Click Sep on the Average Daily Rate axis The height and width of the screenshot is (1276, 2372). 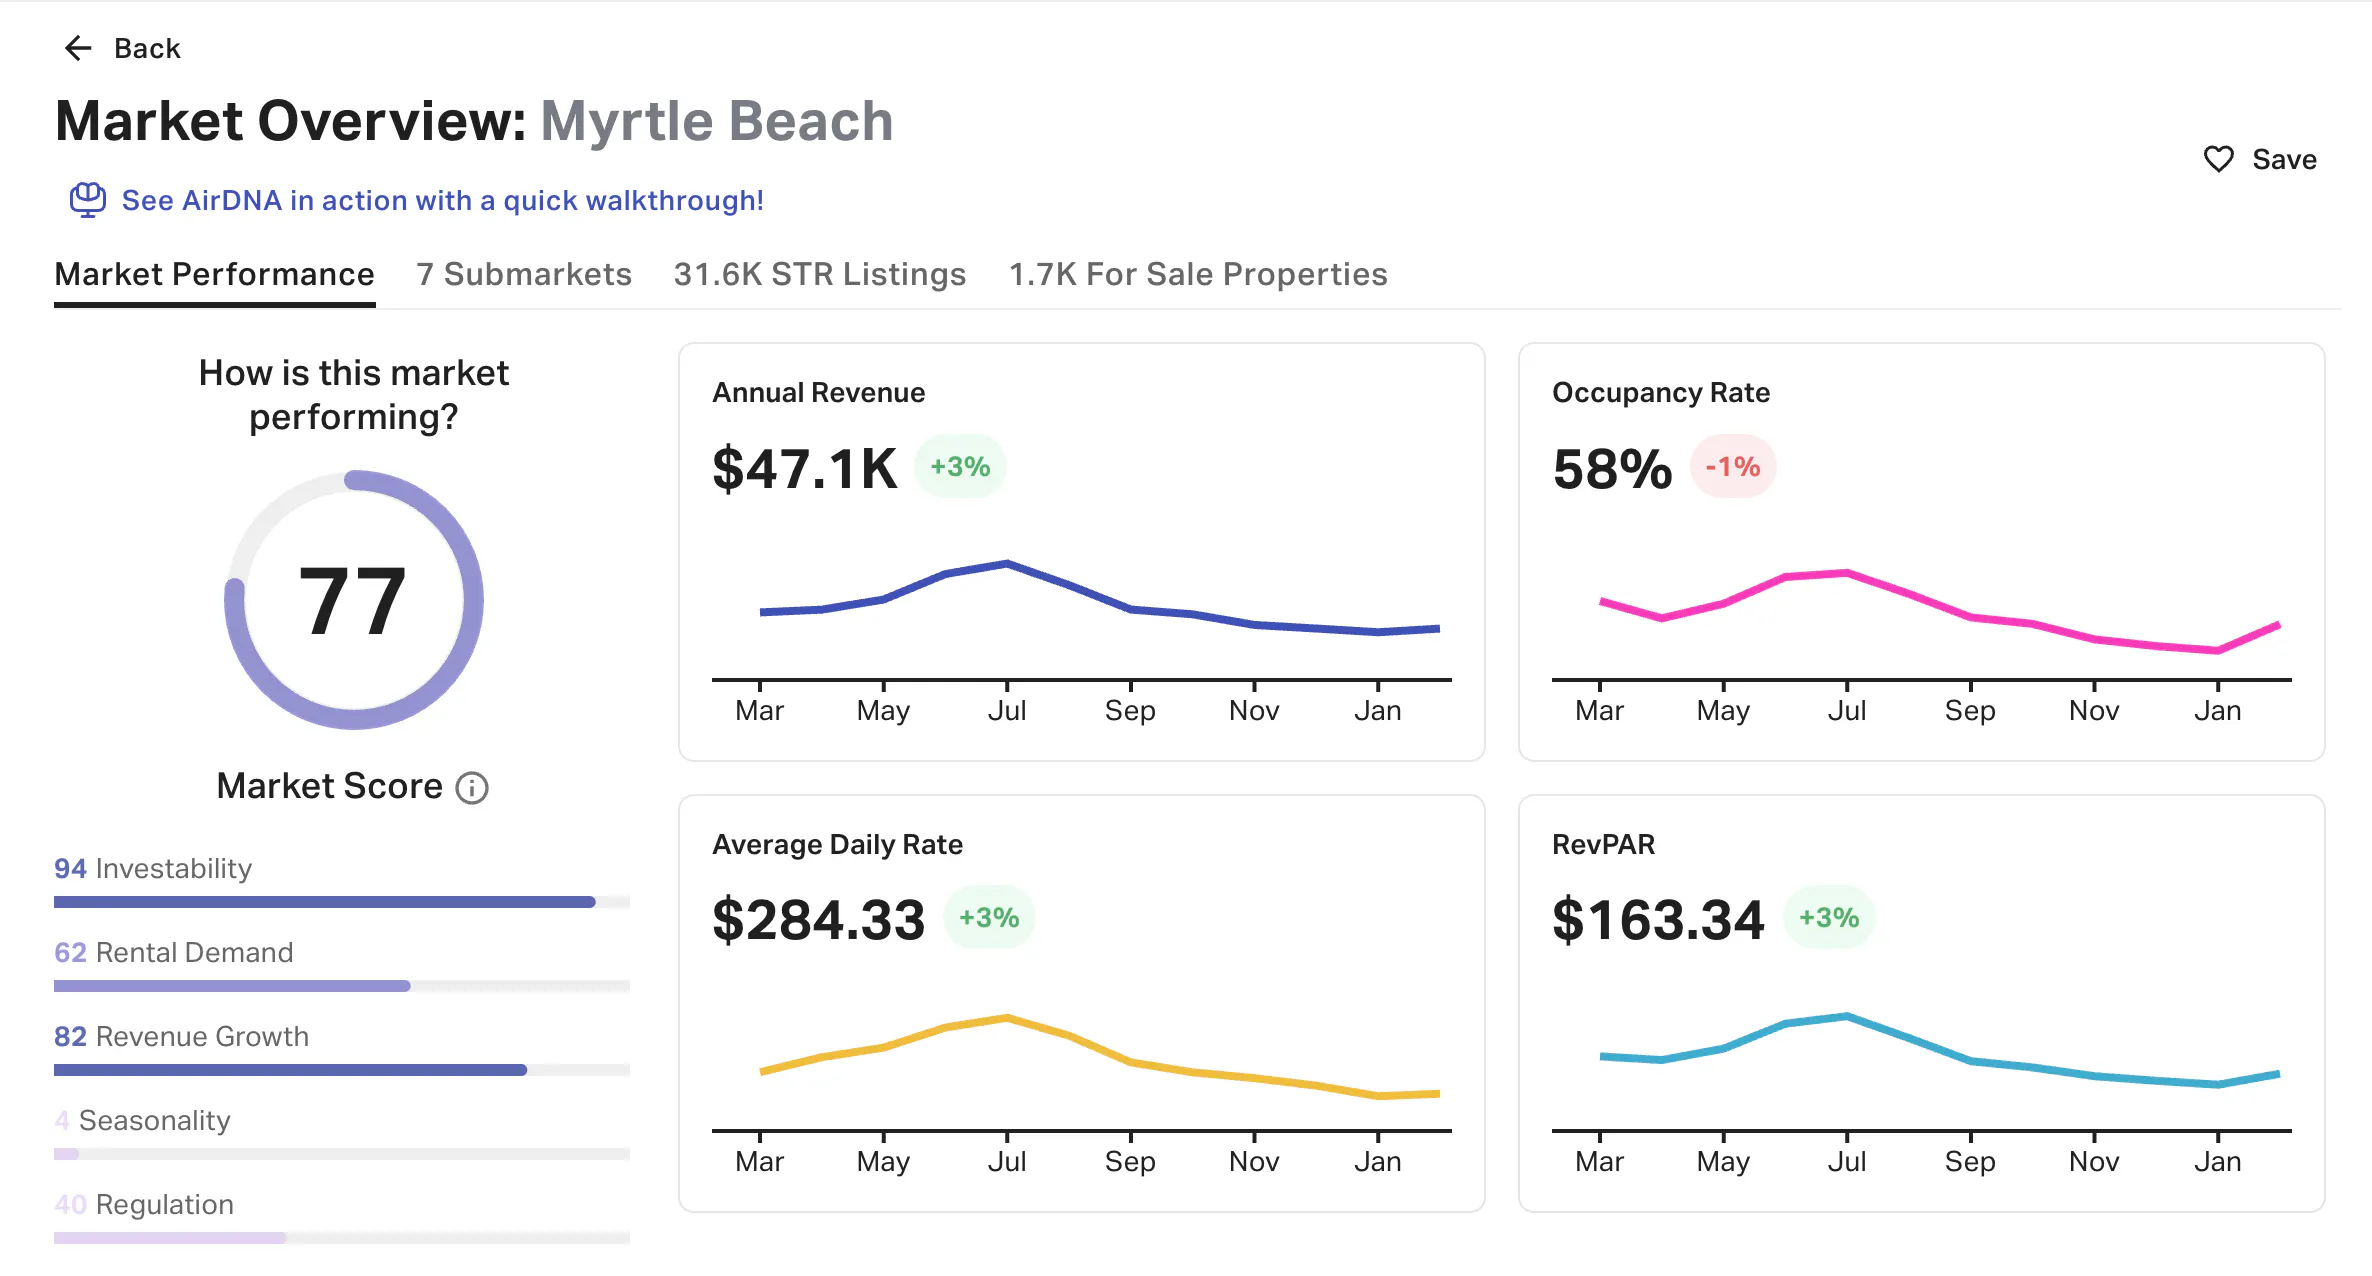[1130, 1161]
